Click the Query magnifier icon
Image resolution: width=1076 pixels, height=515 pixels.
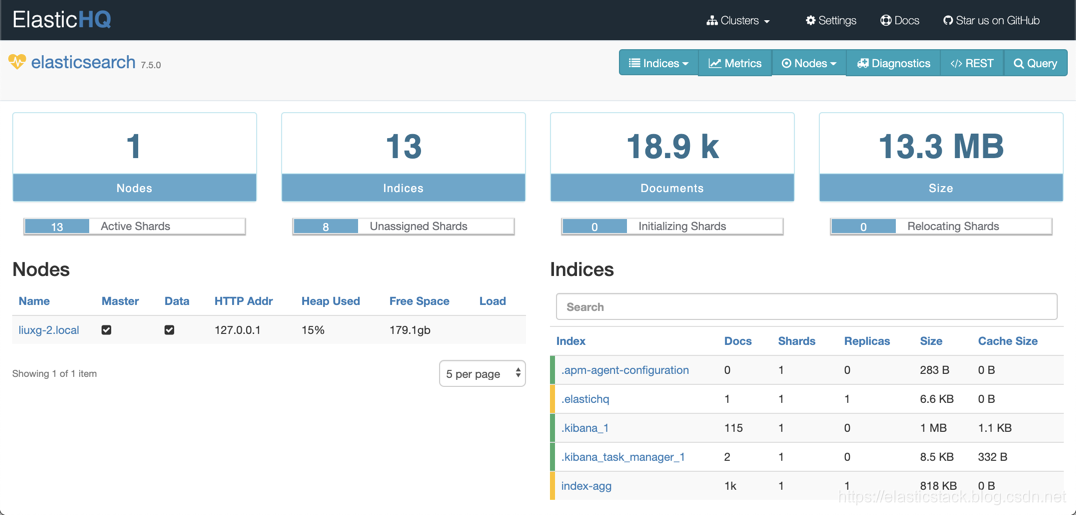(x=1019, y=63)
